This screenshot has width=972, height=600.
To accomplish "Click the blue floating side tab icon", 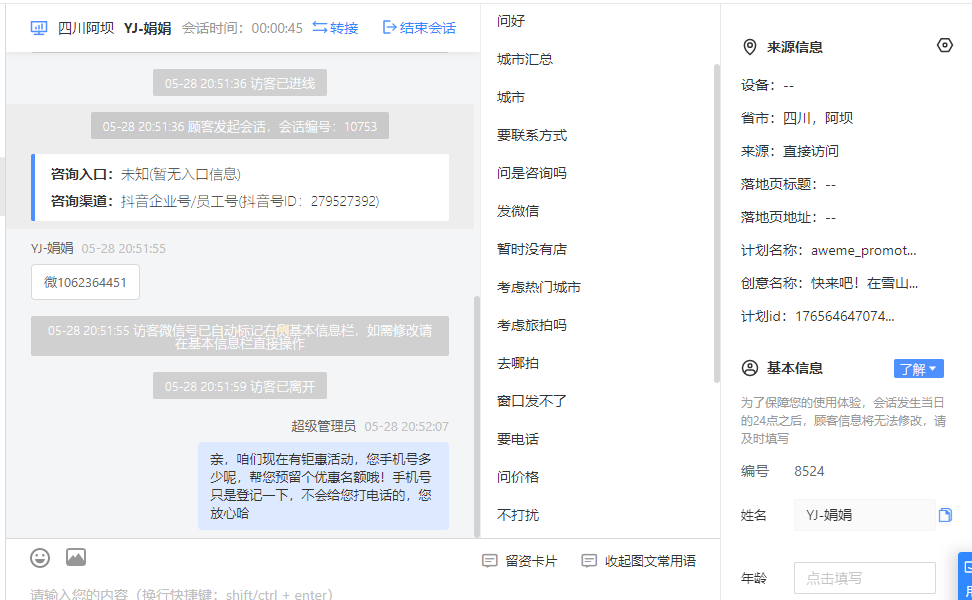I will point(965,575).
